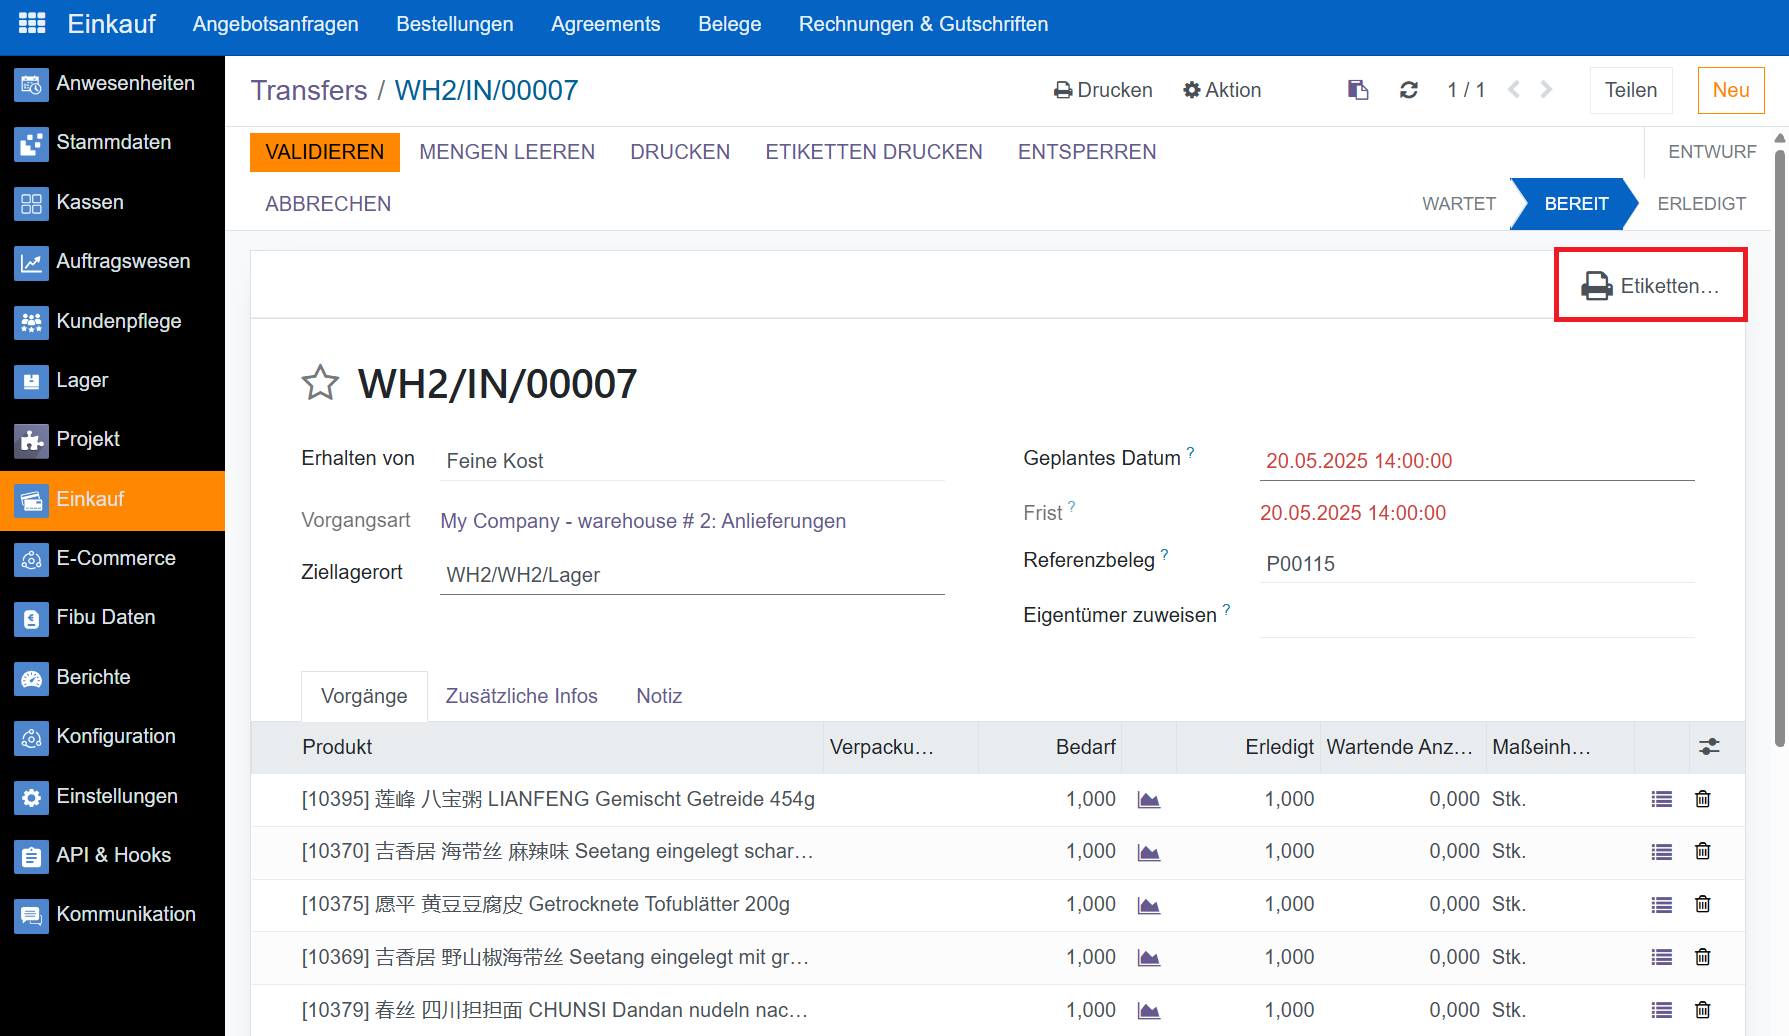
Task: Click the Geplantes Datum field
Action: [x=1476, y=461]
